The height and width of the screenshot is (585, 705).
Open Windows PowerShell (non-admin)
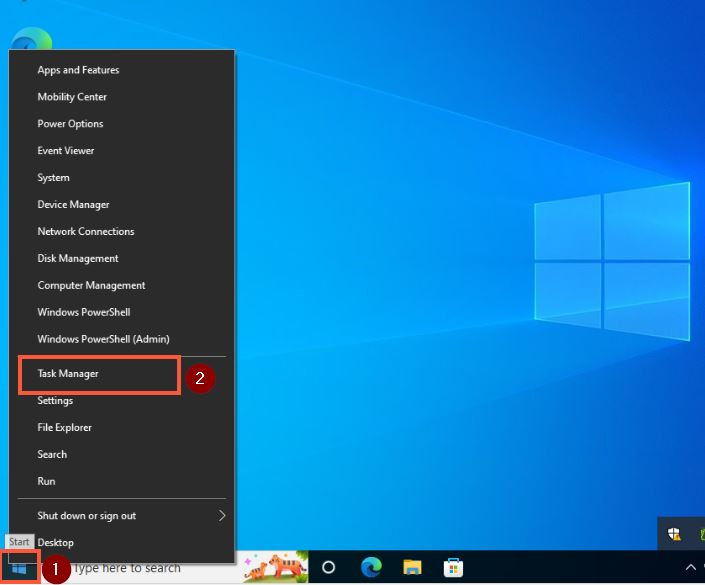[121, 313]
